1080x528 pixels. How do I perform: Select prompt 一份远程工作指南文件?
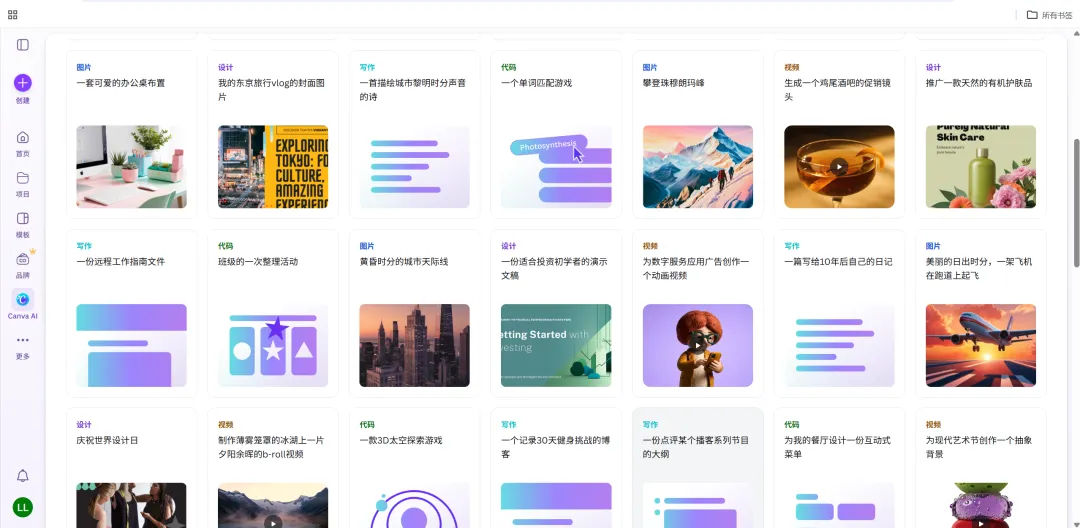point(121,262)
